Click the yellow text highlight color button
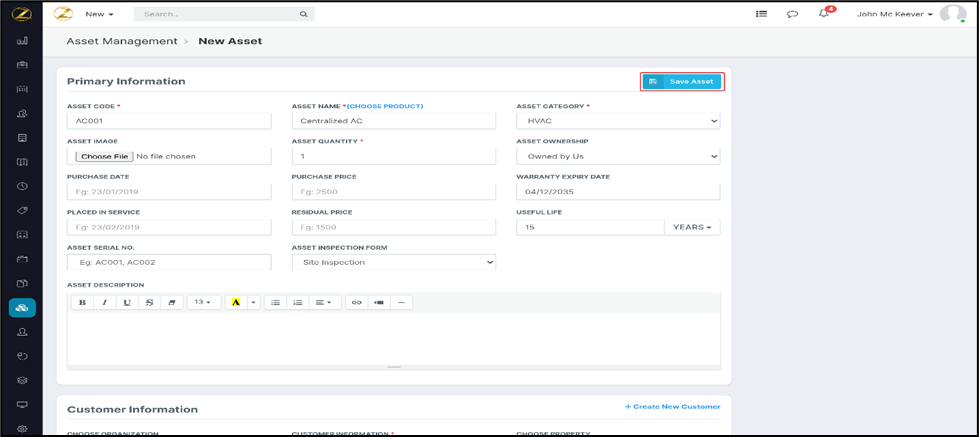The width and height of the screenshot is (979, 437). (236, 302)
